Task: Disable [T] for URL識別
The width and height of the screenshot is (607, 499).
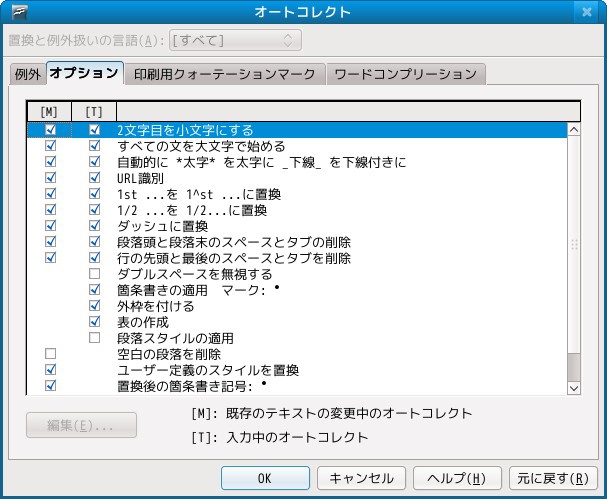Action: click(95, 178)
